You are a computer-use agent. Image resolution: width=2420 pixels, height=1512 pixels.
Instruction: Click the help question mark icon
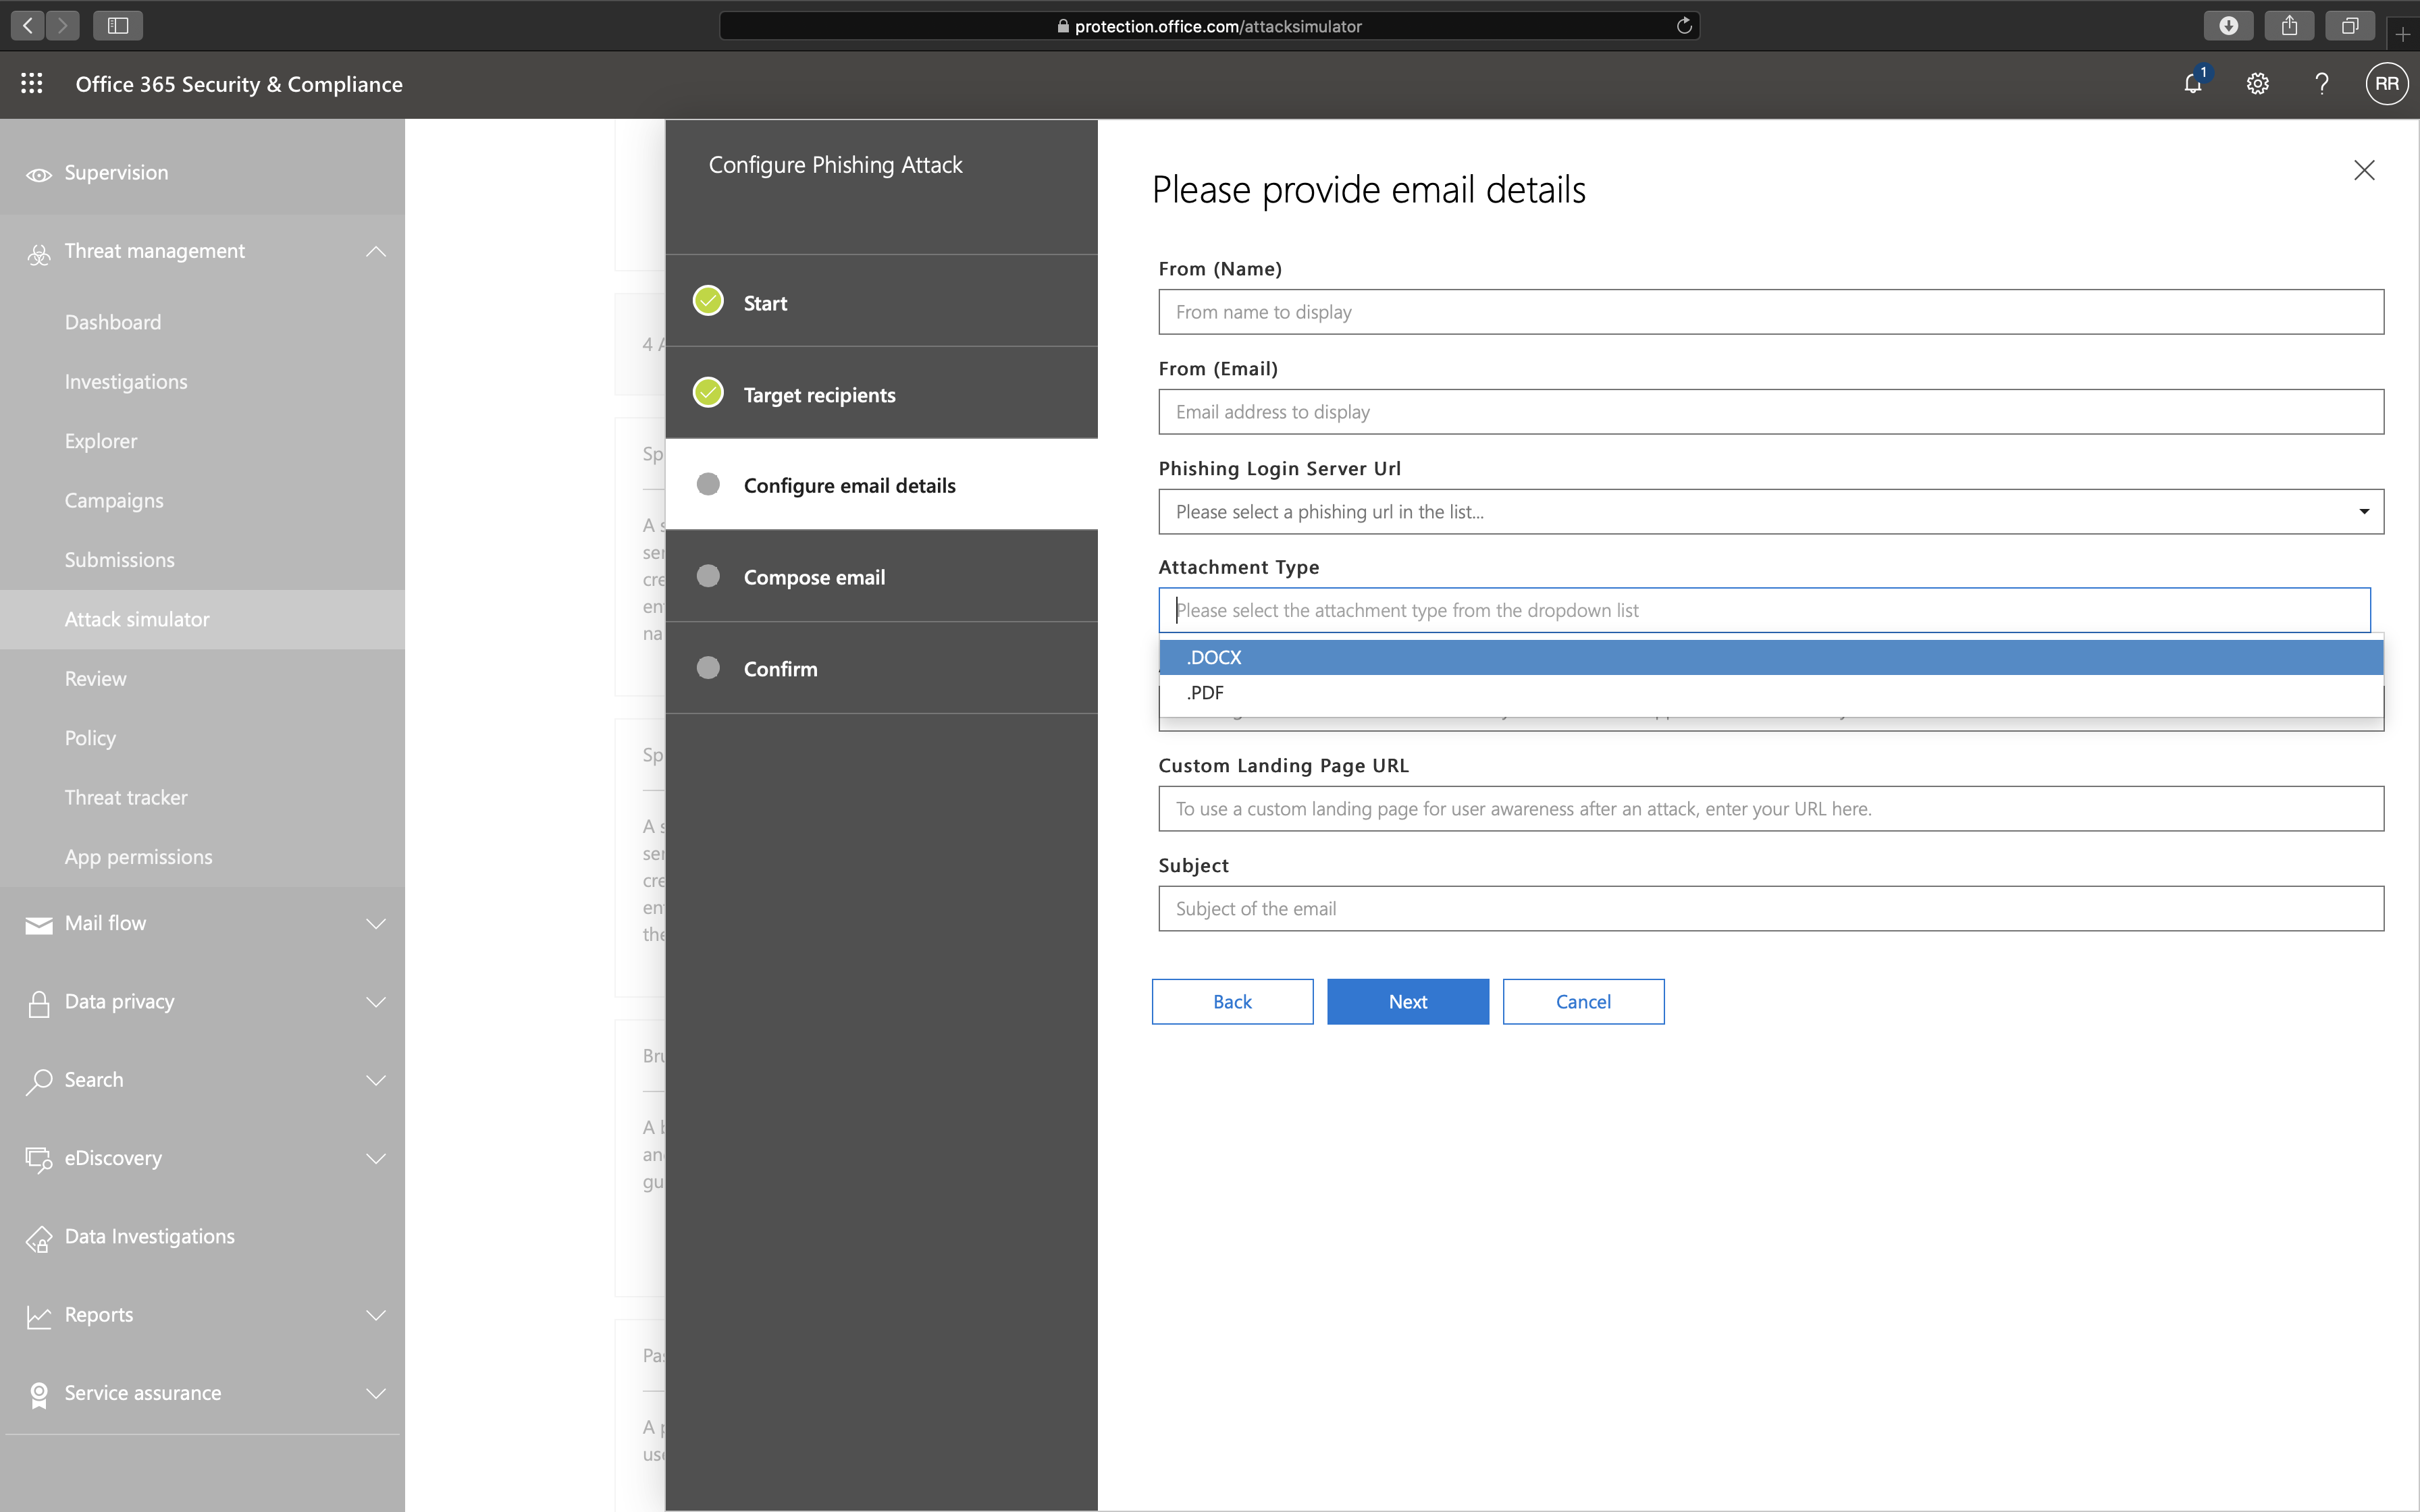pyautogui.click(x=2321, y=84)
